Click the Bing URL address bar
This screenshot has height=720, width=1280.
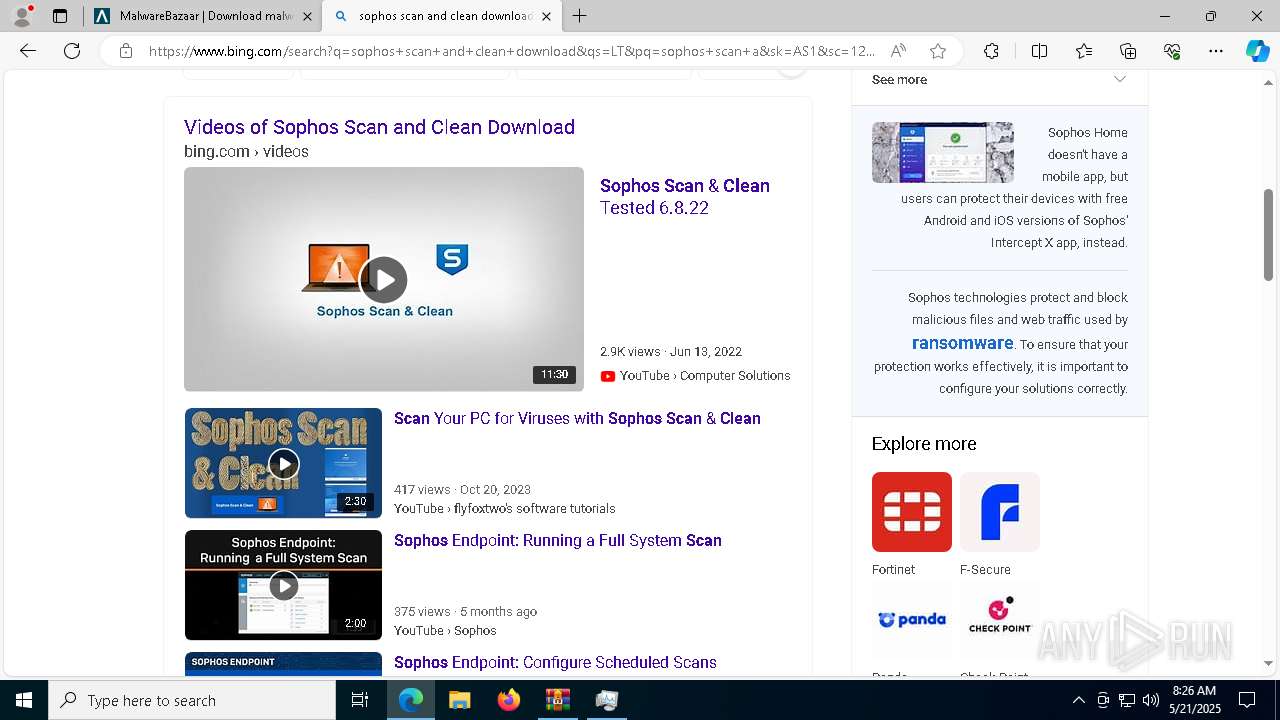pyautogui.click(x=511, y=51)
